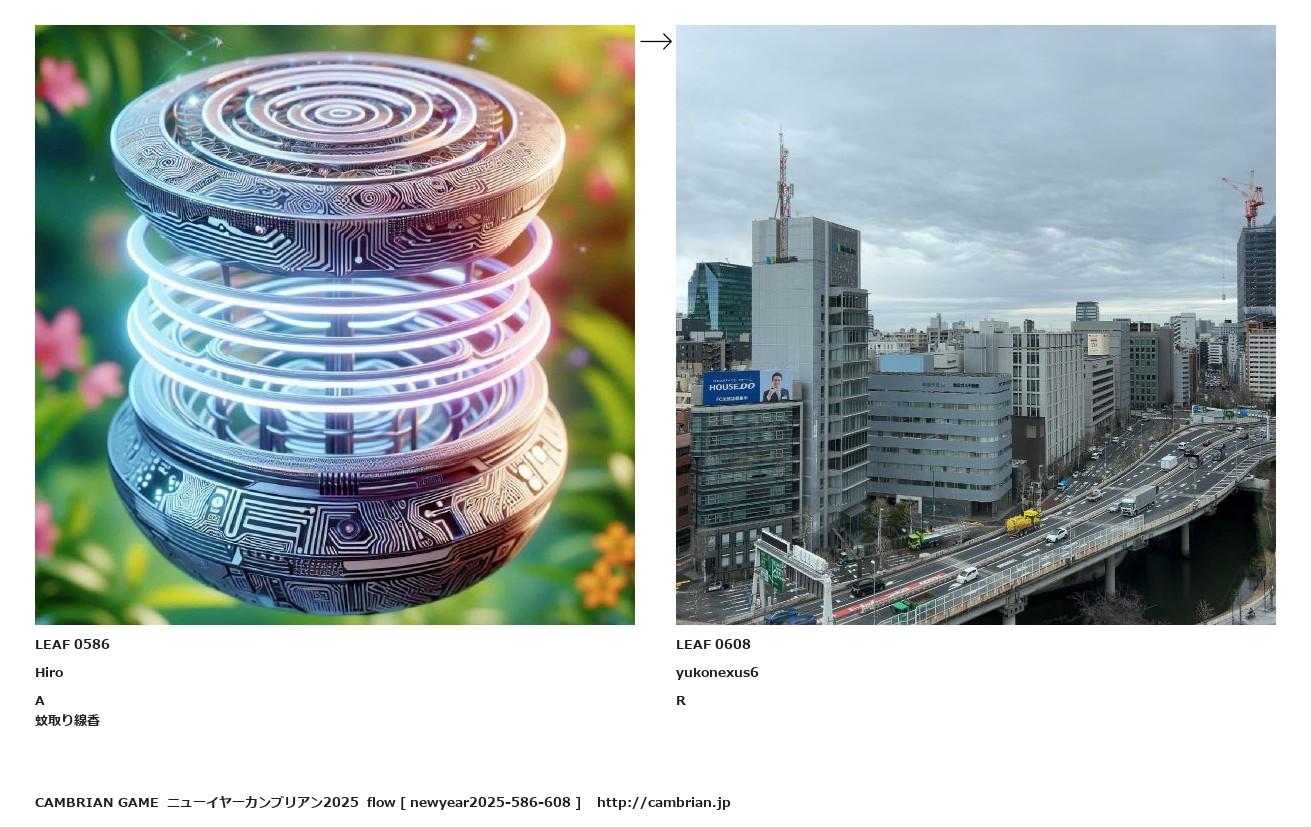Click the 蚊取り線香 caption text
1311x827 pixels.
67,720
